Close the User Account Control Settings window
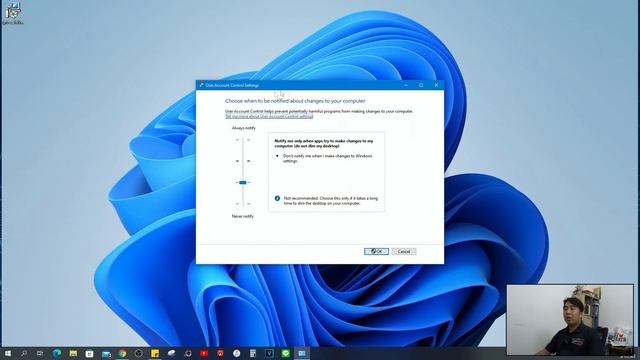Image resolution: width=640 pixels, height=360 pixels. click(x=436, y=85)
